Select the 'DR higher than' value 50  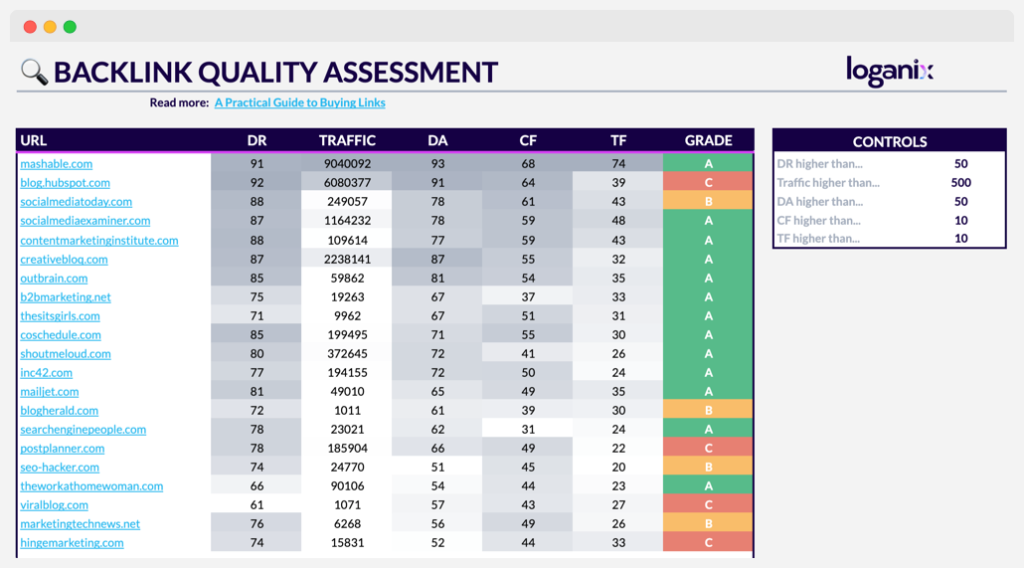point(960,164)
